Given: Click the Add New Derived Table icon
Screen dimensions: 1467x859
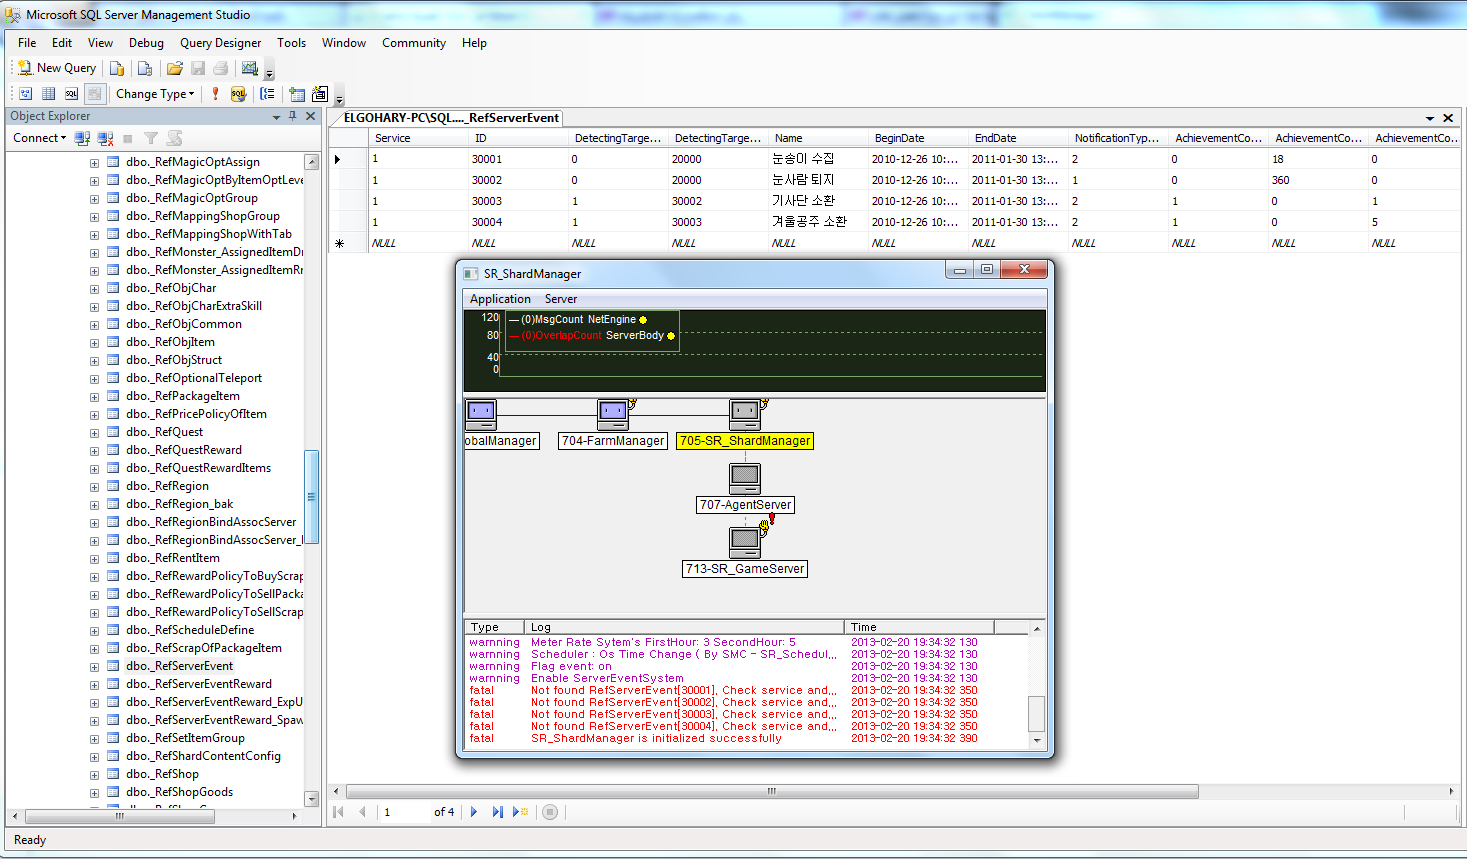Looking at the screenshot, I should tap(320, 94).
